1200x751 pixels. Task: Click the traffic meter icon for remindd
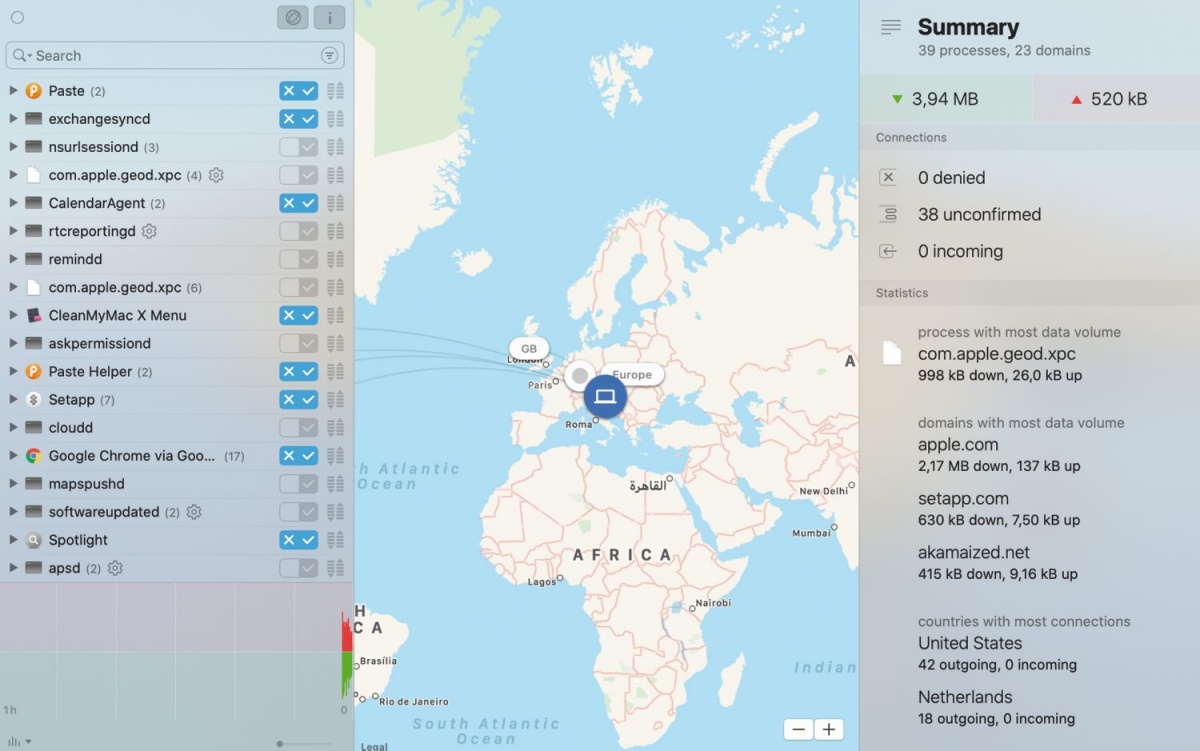coord(335,259)
